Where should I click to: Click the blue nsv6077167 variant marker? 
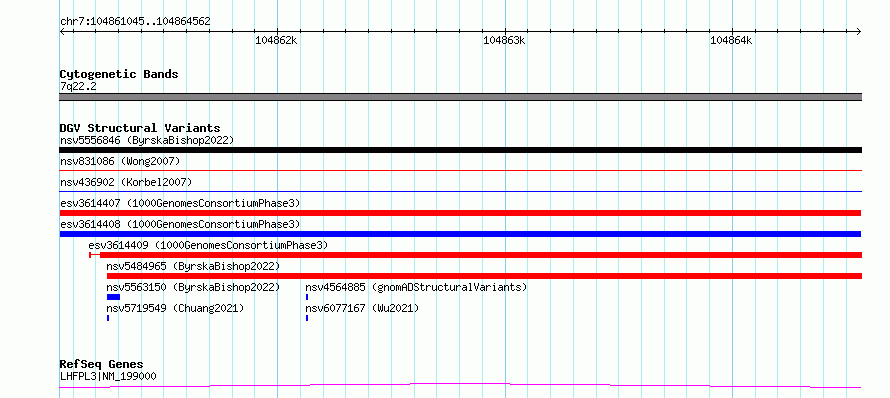click(307, 318)
